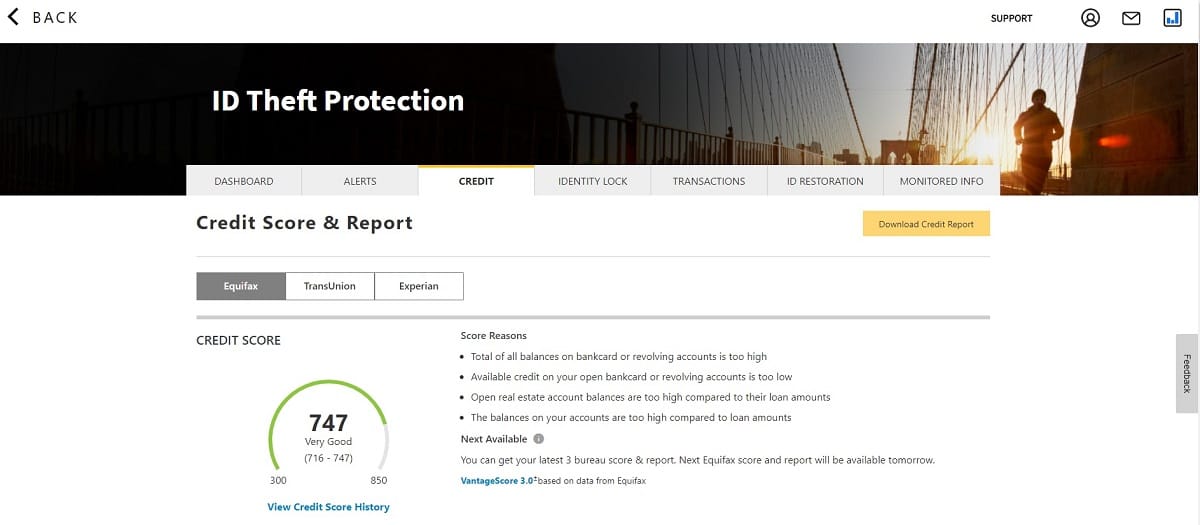Click the back arrow icon
The height and width of the screenshot is (525, 1200).
click(13, 17)
